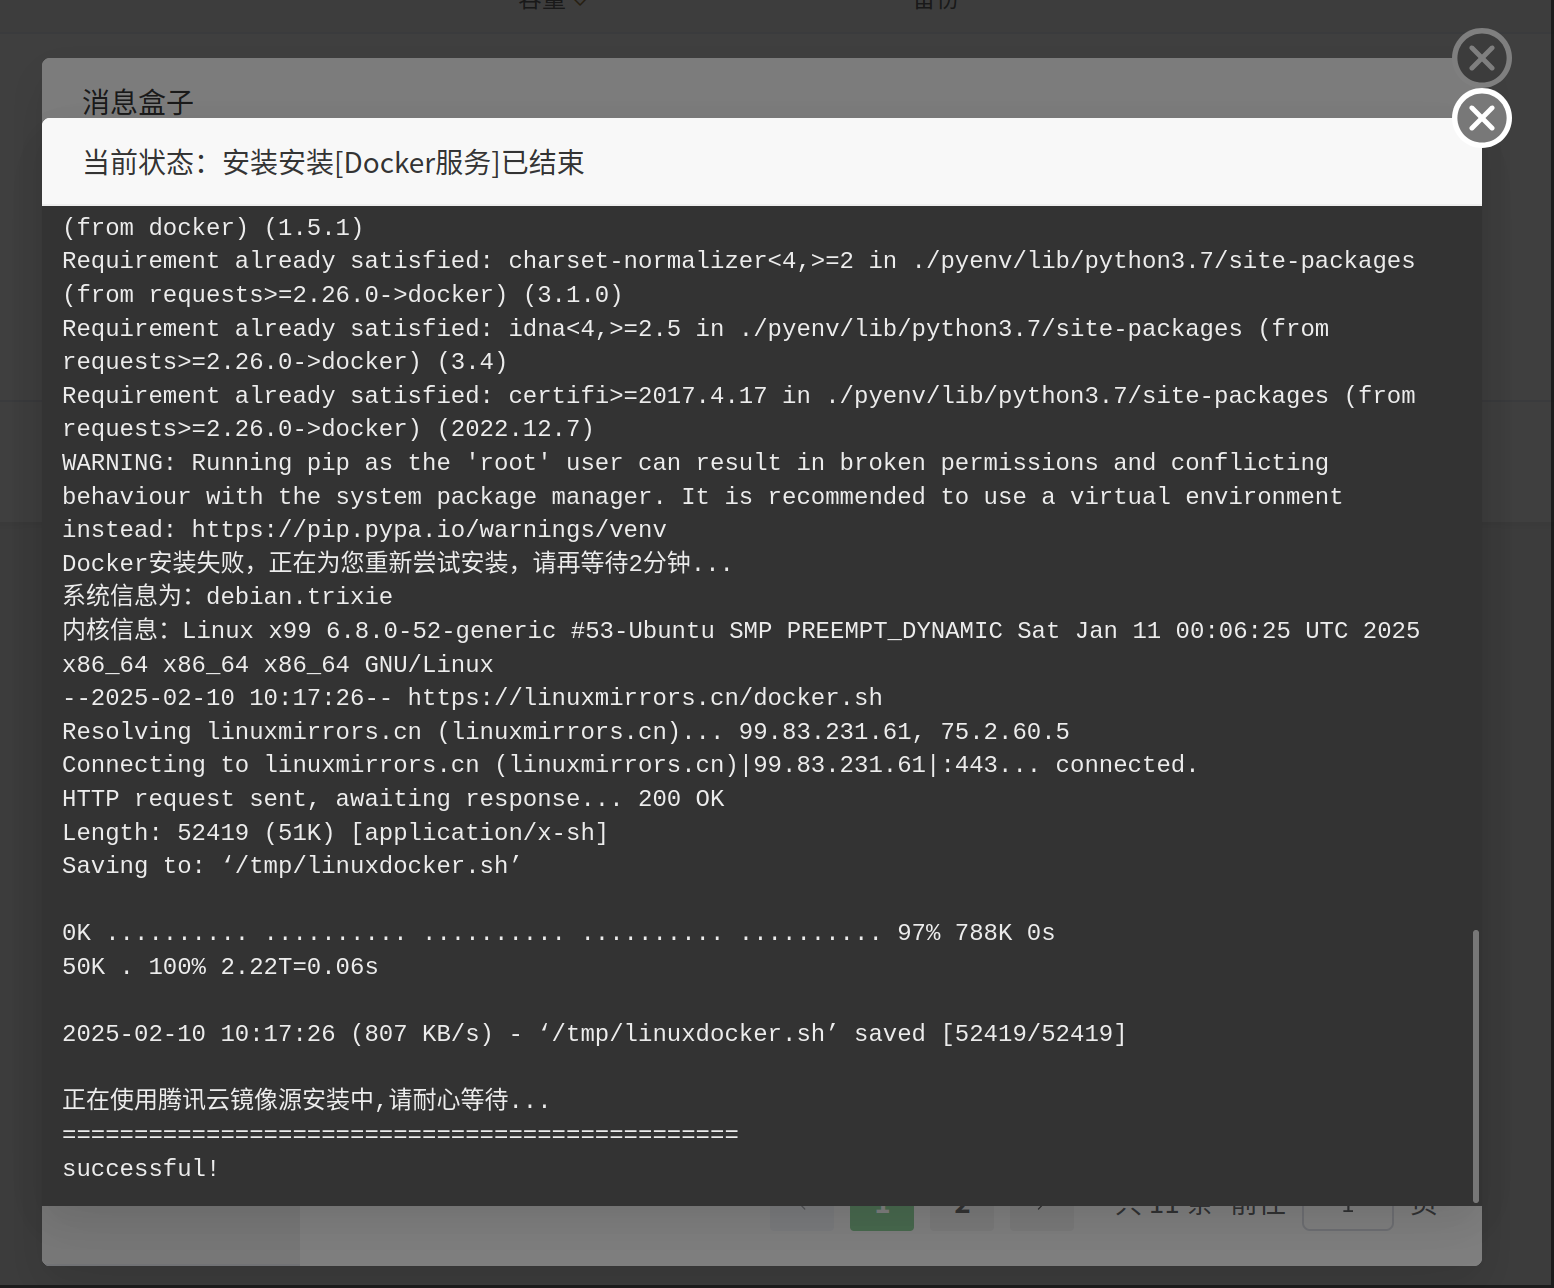Click the 系统信息为: debian.trixie line

[227, 596]
